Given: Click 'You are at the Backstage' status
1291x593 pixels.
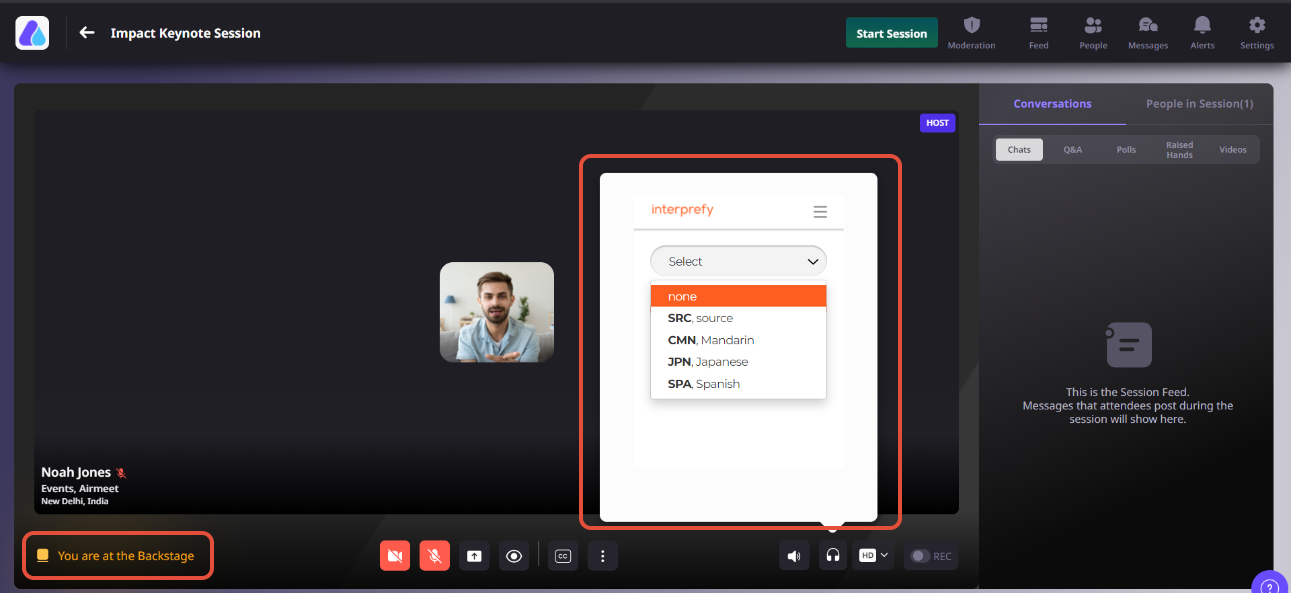Looking at the screenshot, I should pos(117,556).
